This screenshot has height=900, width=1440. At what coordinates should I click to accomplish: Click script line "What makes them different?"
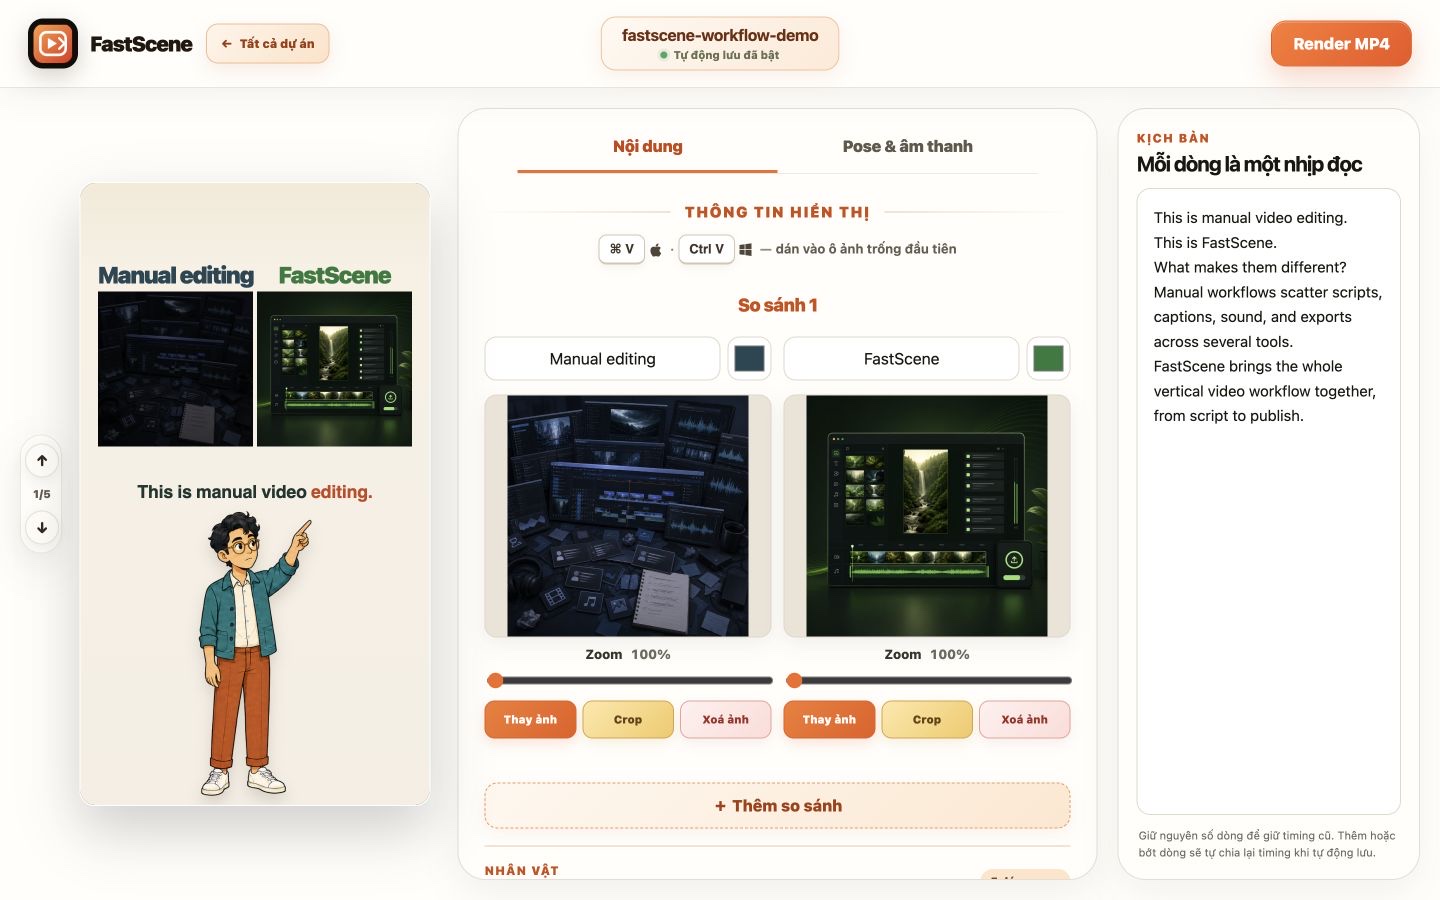coord(1250,267)
